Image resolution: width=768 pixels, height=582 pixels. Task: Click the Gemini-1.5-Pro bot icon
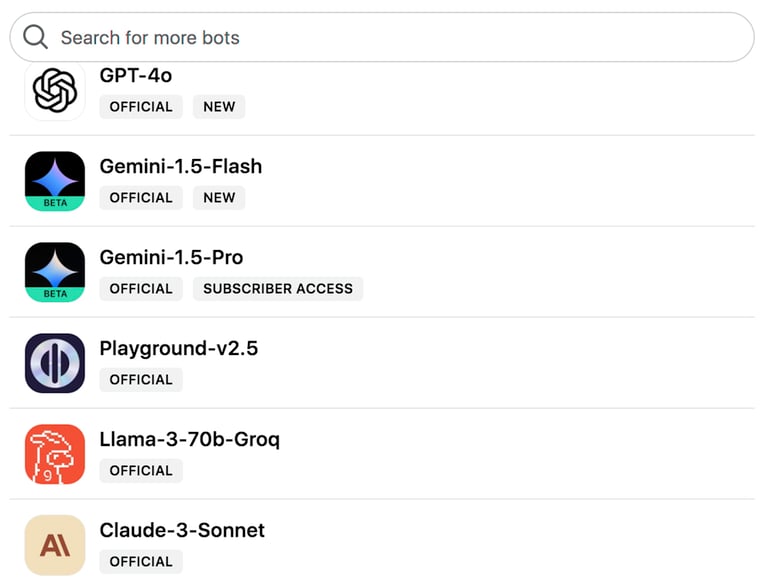coord(55,272)
